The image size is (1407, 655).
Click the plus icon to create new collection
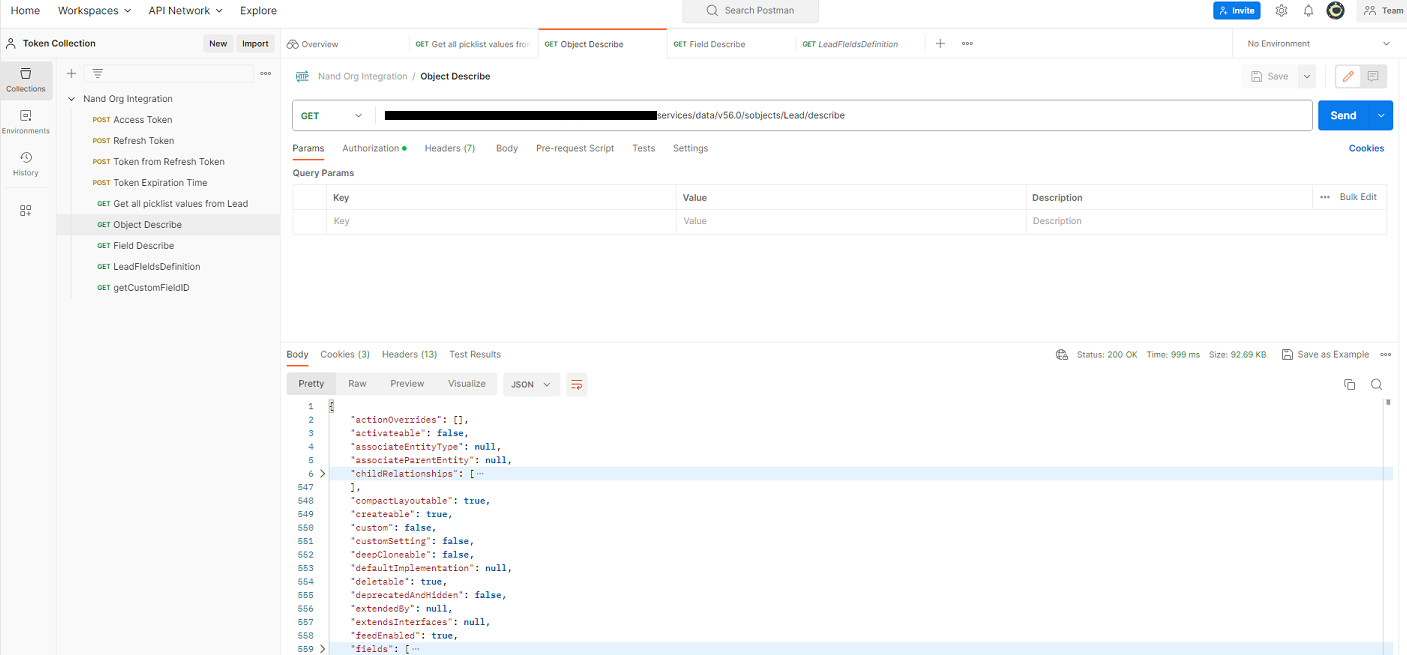71,73
